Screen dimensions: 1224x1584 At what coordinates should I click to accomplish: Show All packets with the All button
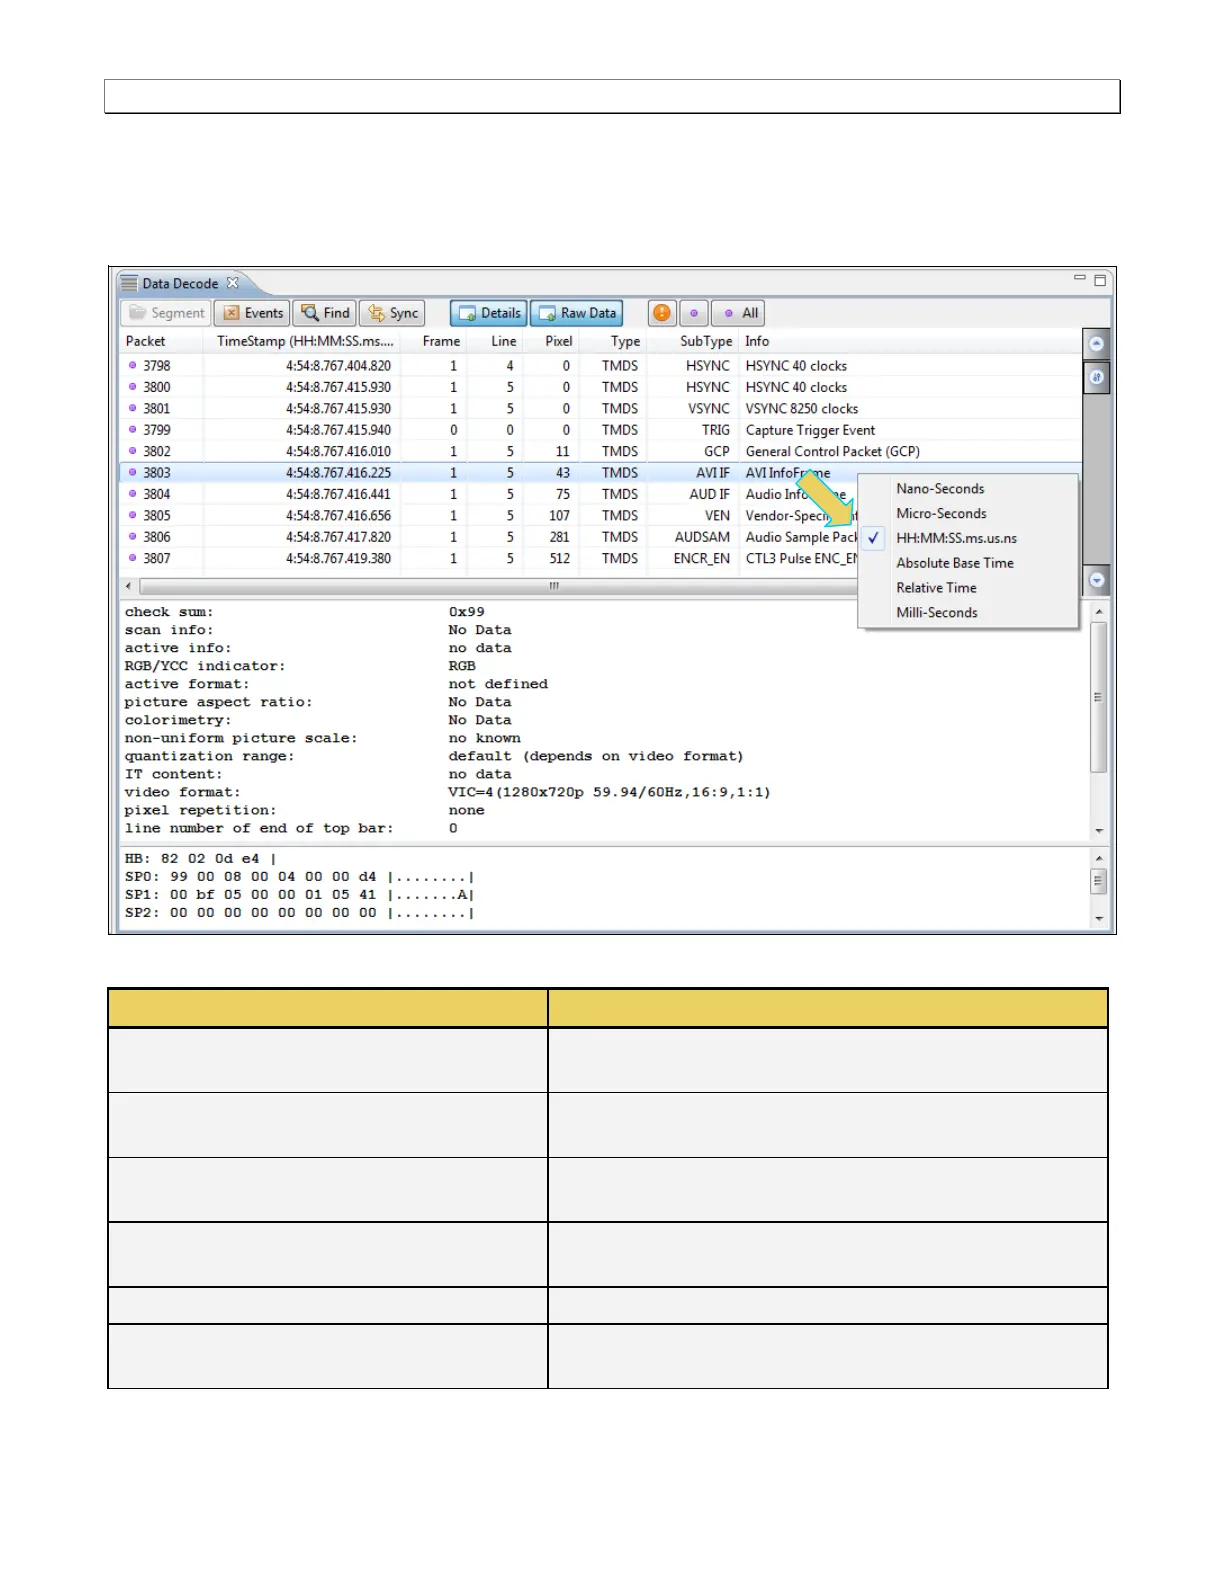tap(741, 313)
